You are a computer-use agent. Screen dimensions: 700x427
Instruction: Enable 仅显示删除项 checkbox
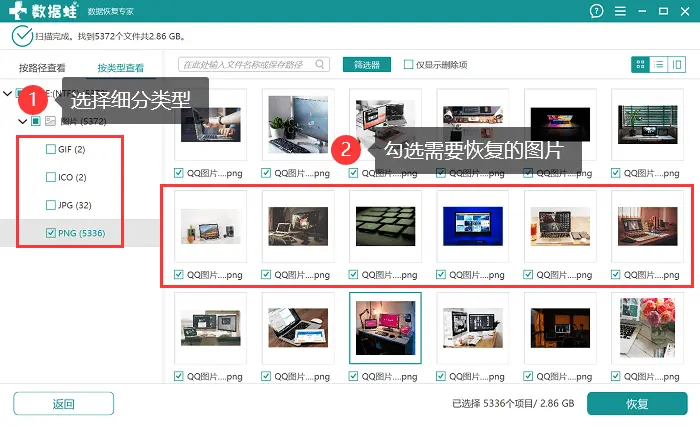(408, 64)
